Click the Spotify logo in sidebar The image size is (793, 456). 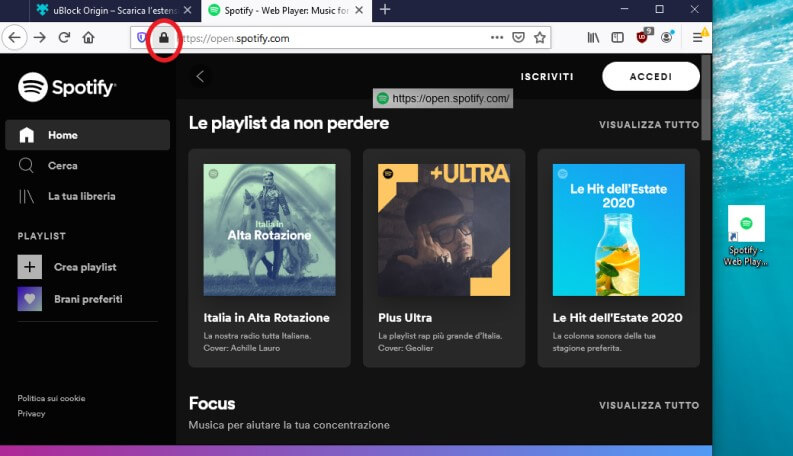pyautogui.click(x=67, y=87)
